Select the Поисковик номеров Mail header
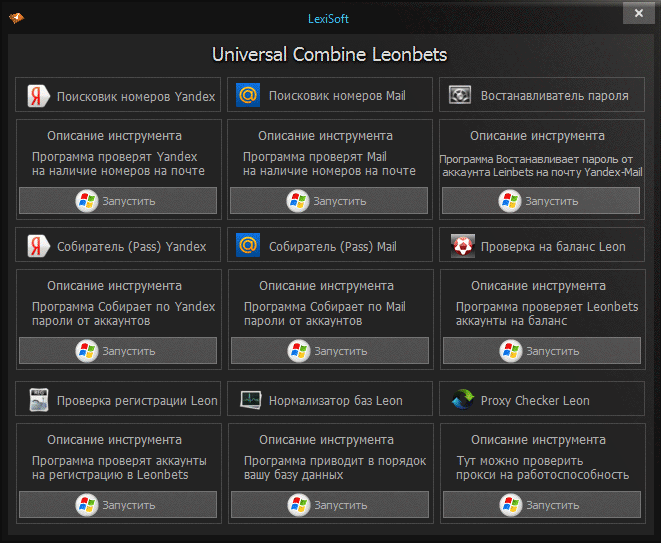The image size is (661, 543). click(330, 95)
